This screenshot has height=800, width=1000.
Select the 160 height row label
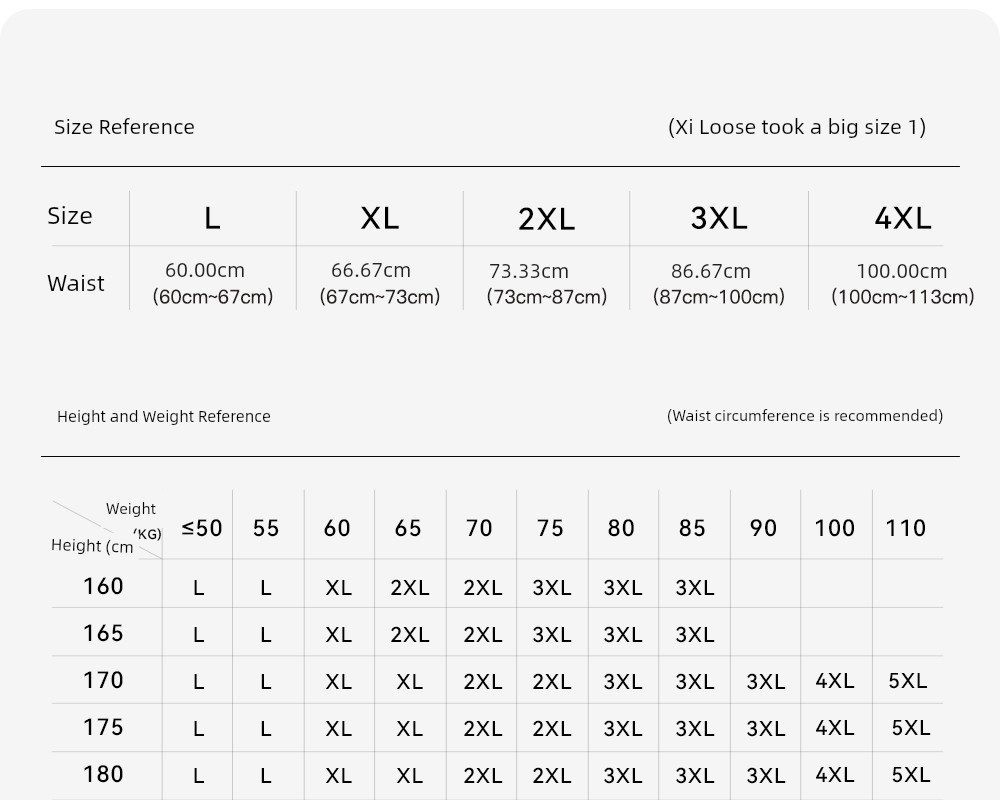(103, 586)
